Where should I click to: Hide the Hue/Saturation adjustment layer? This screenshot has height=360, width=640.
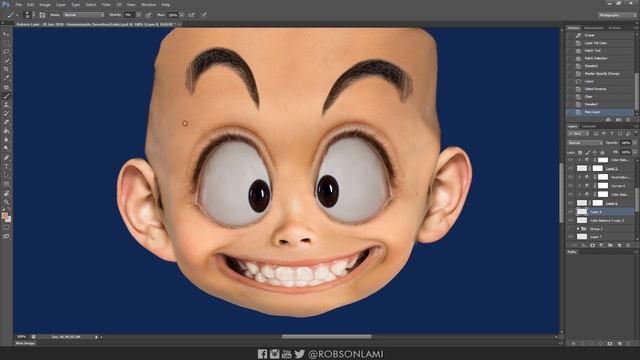click(x=571, y=177)
